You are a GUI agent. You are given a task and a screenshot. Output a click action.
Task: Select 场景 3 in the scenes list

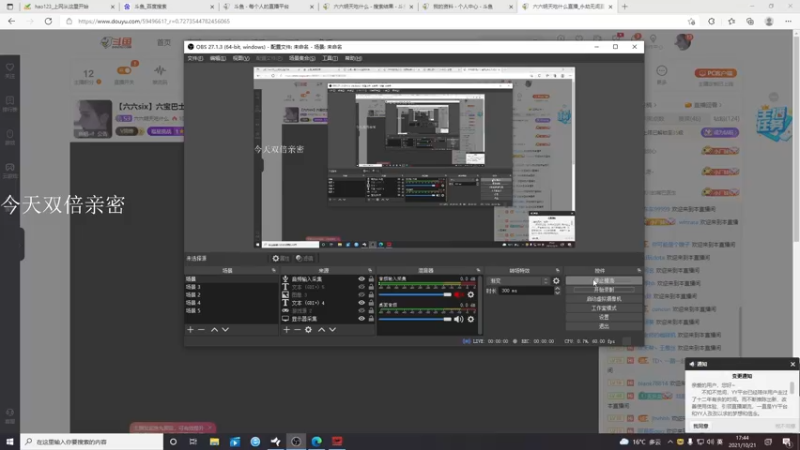click(x=231, y=287)
